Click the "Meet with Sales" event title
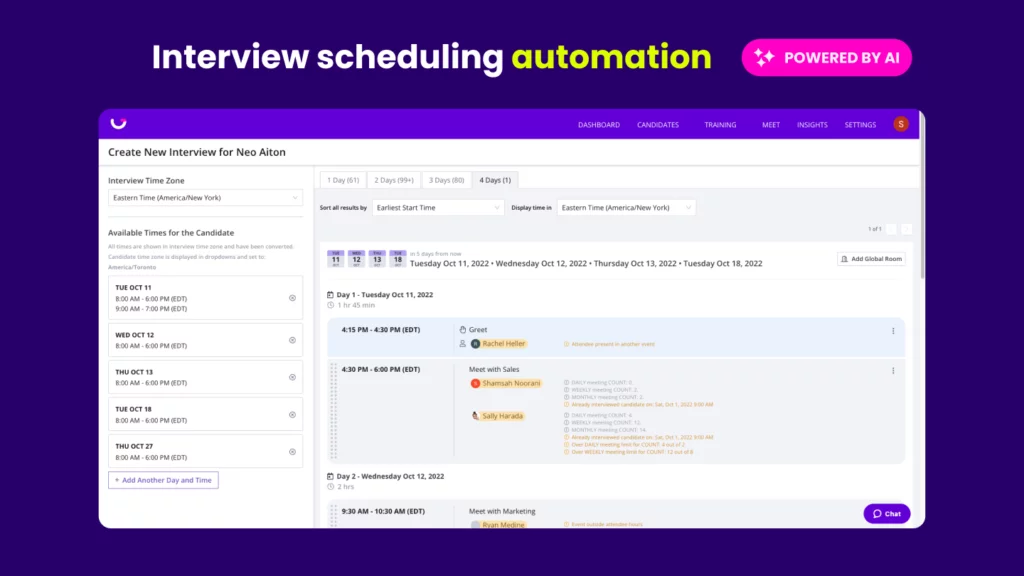Image resolution: width=1024 pixels, height=576 pixels. click(x=494, y=370)
